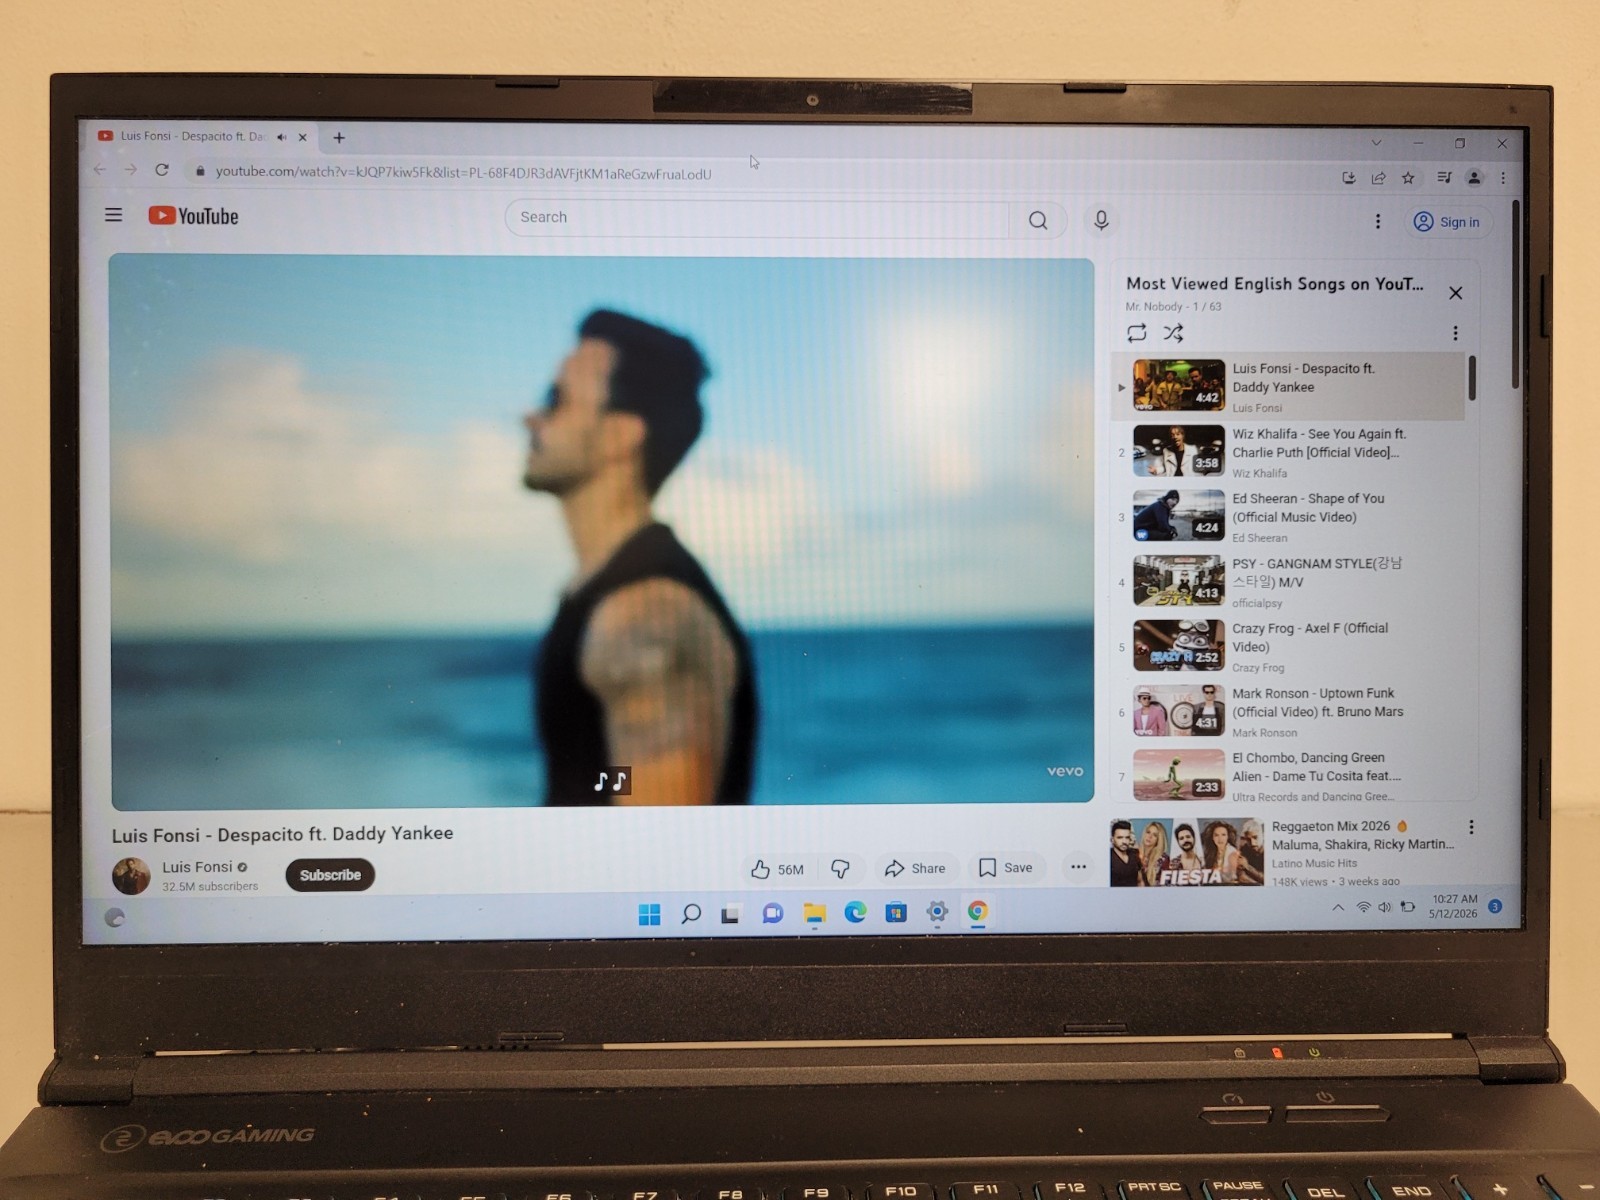The height and width of the screenshot is (1200, 1600).
Task: Click the address bar URL
Action: click(x=464, y=173)
